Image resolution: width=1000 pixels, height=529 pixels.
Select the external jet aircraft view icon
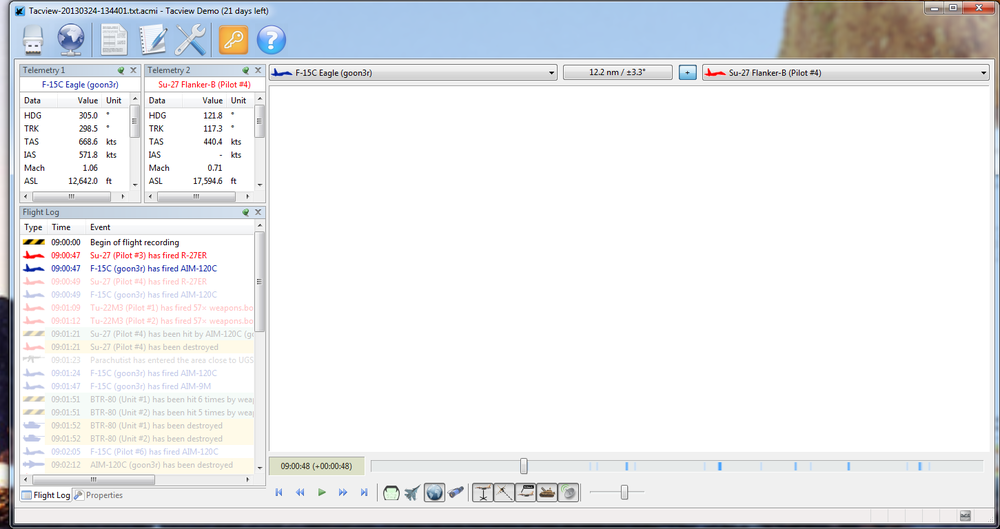[x=413, y=493]
